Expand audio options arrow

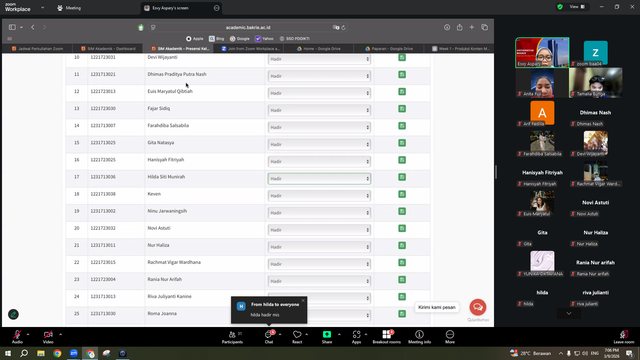[x=28, y=334]
